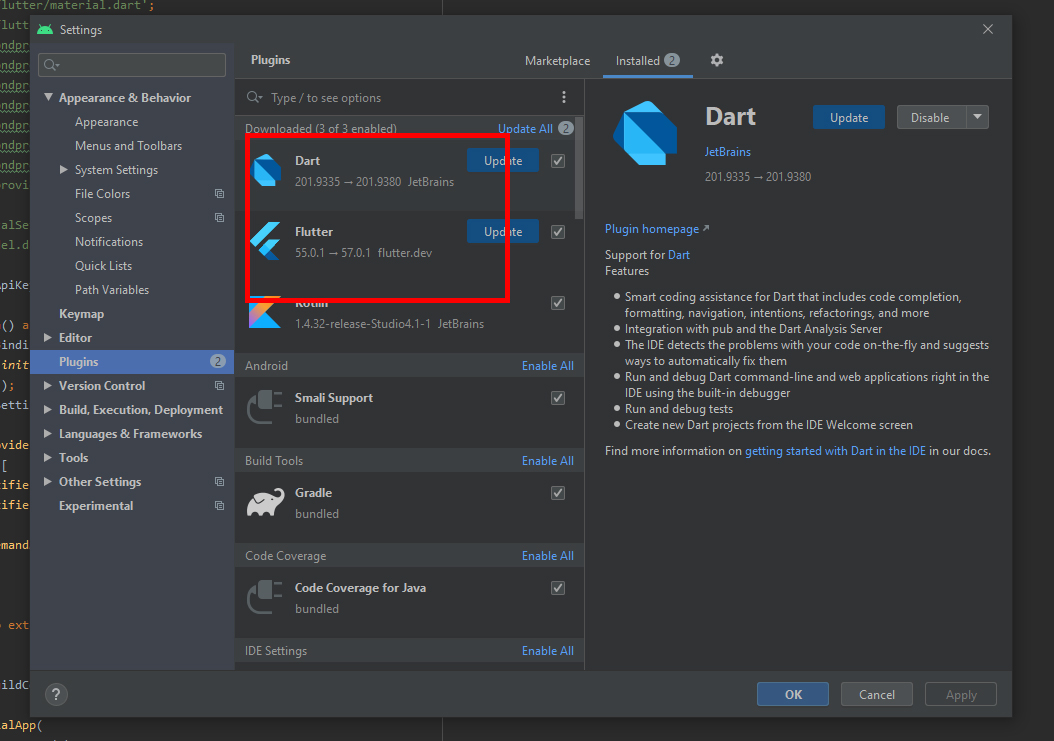1054x741 pixels.
Task: Open plugin settings gear icon
Action: (716, 61)
